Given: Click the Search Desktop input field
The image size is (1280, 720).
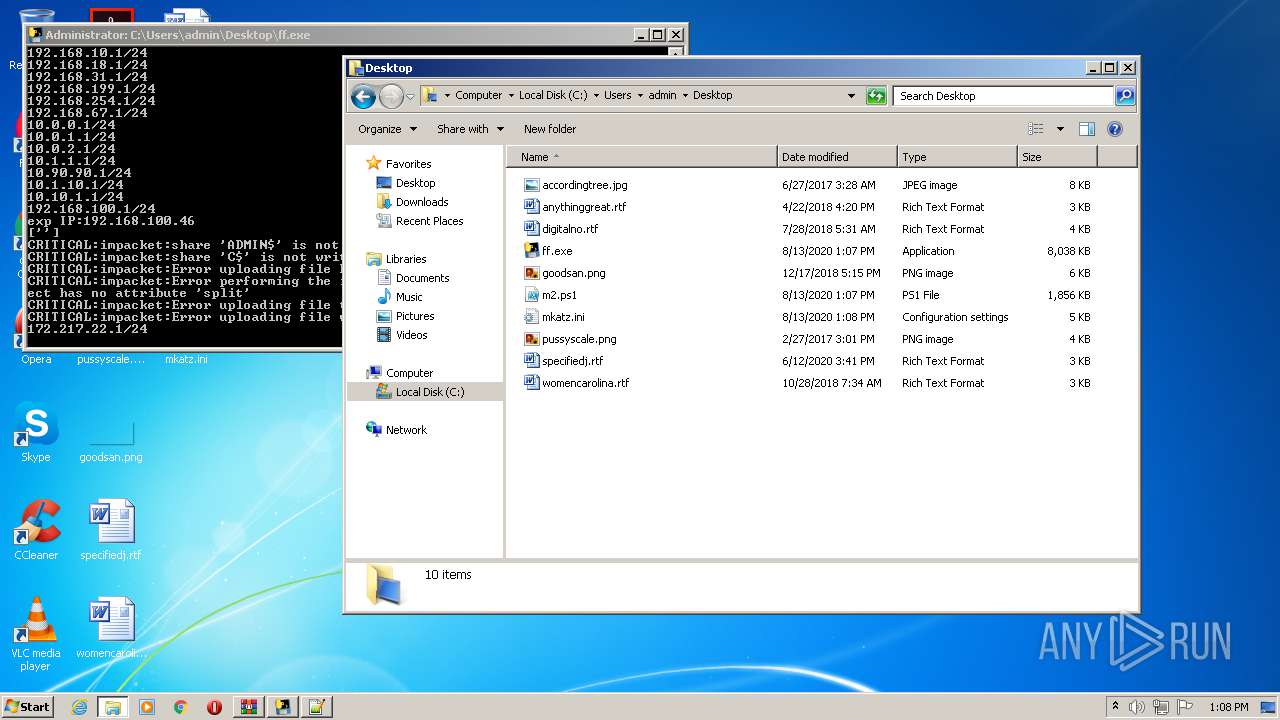Looking at the screenshot, I should point(1003,96).
